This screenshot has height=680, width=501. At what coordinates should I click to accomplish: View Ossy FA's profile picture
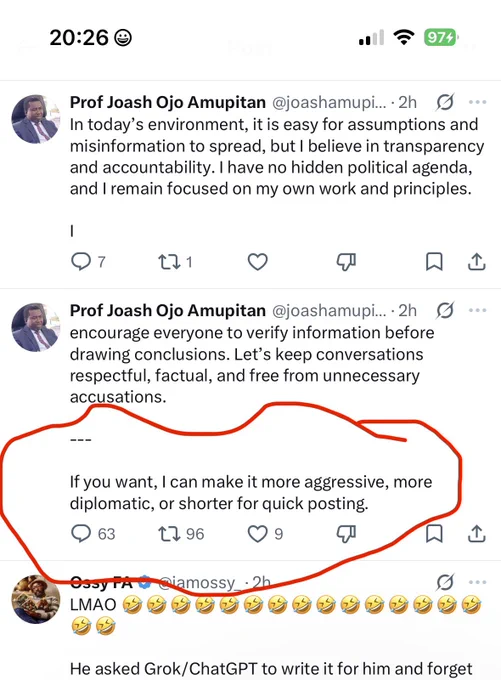click(x=36, y=599)
